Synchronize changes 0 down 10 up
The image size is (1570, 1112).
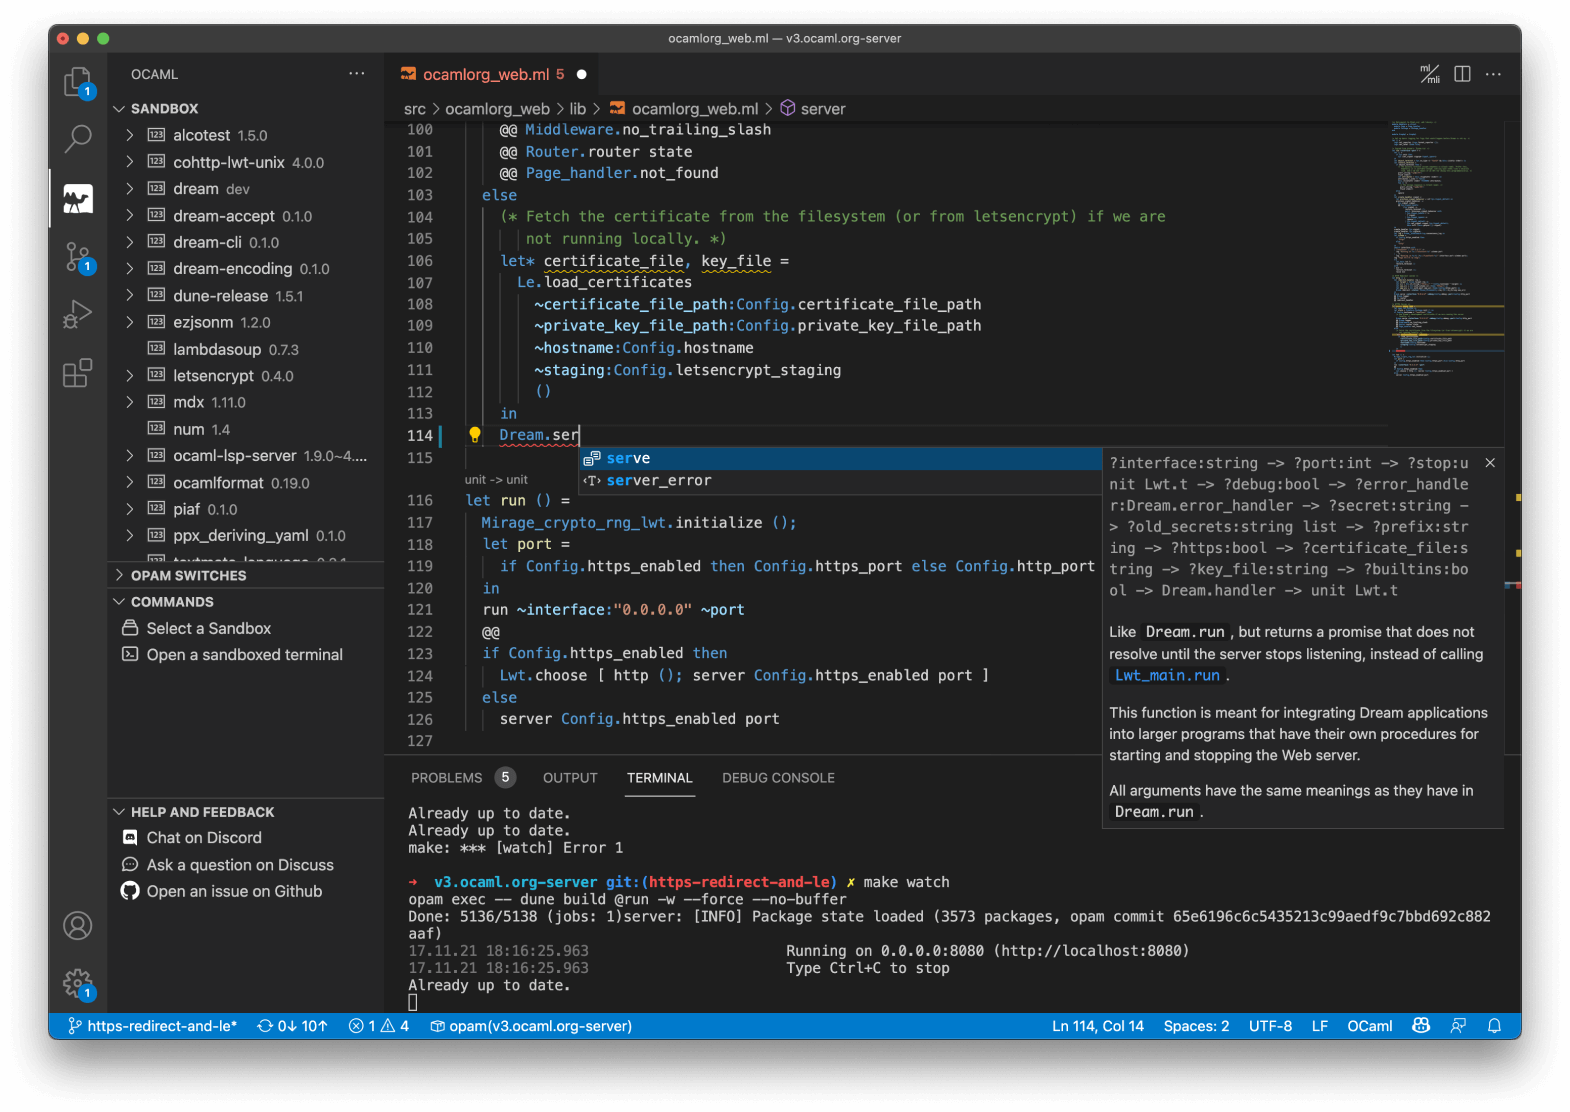[292, 1026]
